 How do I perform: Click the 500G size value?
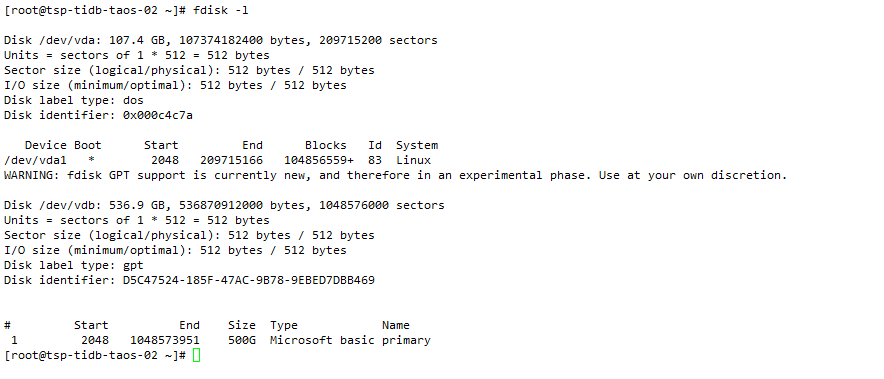click(x=242, y=341)
